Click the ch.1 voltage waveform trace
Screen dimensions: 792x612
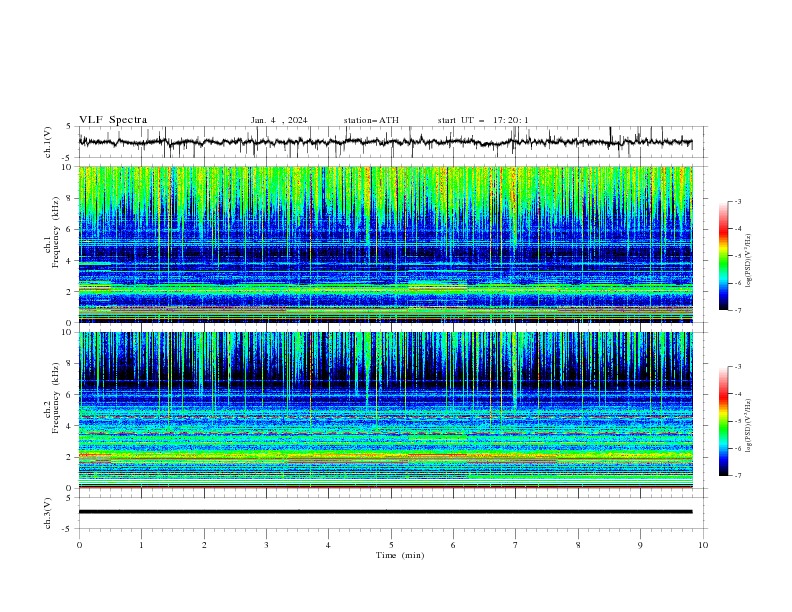point(385,142)
